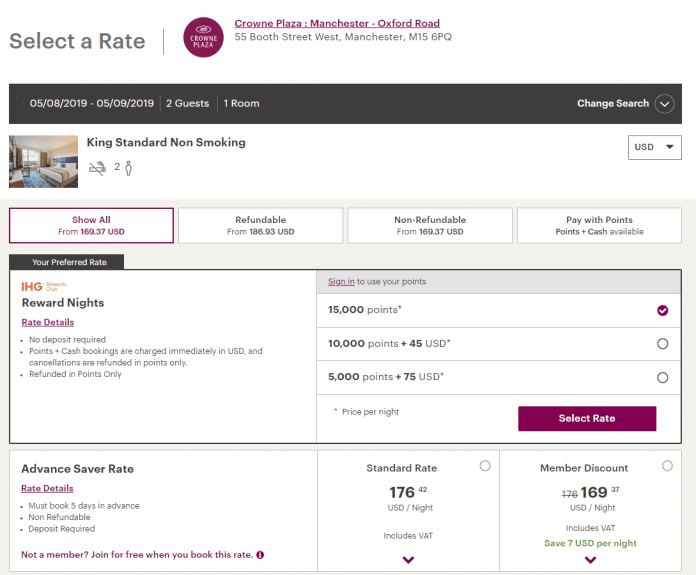696x575 pixels.
Task: Click the Save 7 USD per night text
Action: (x=590, y=543)
